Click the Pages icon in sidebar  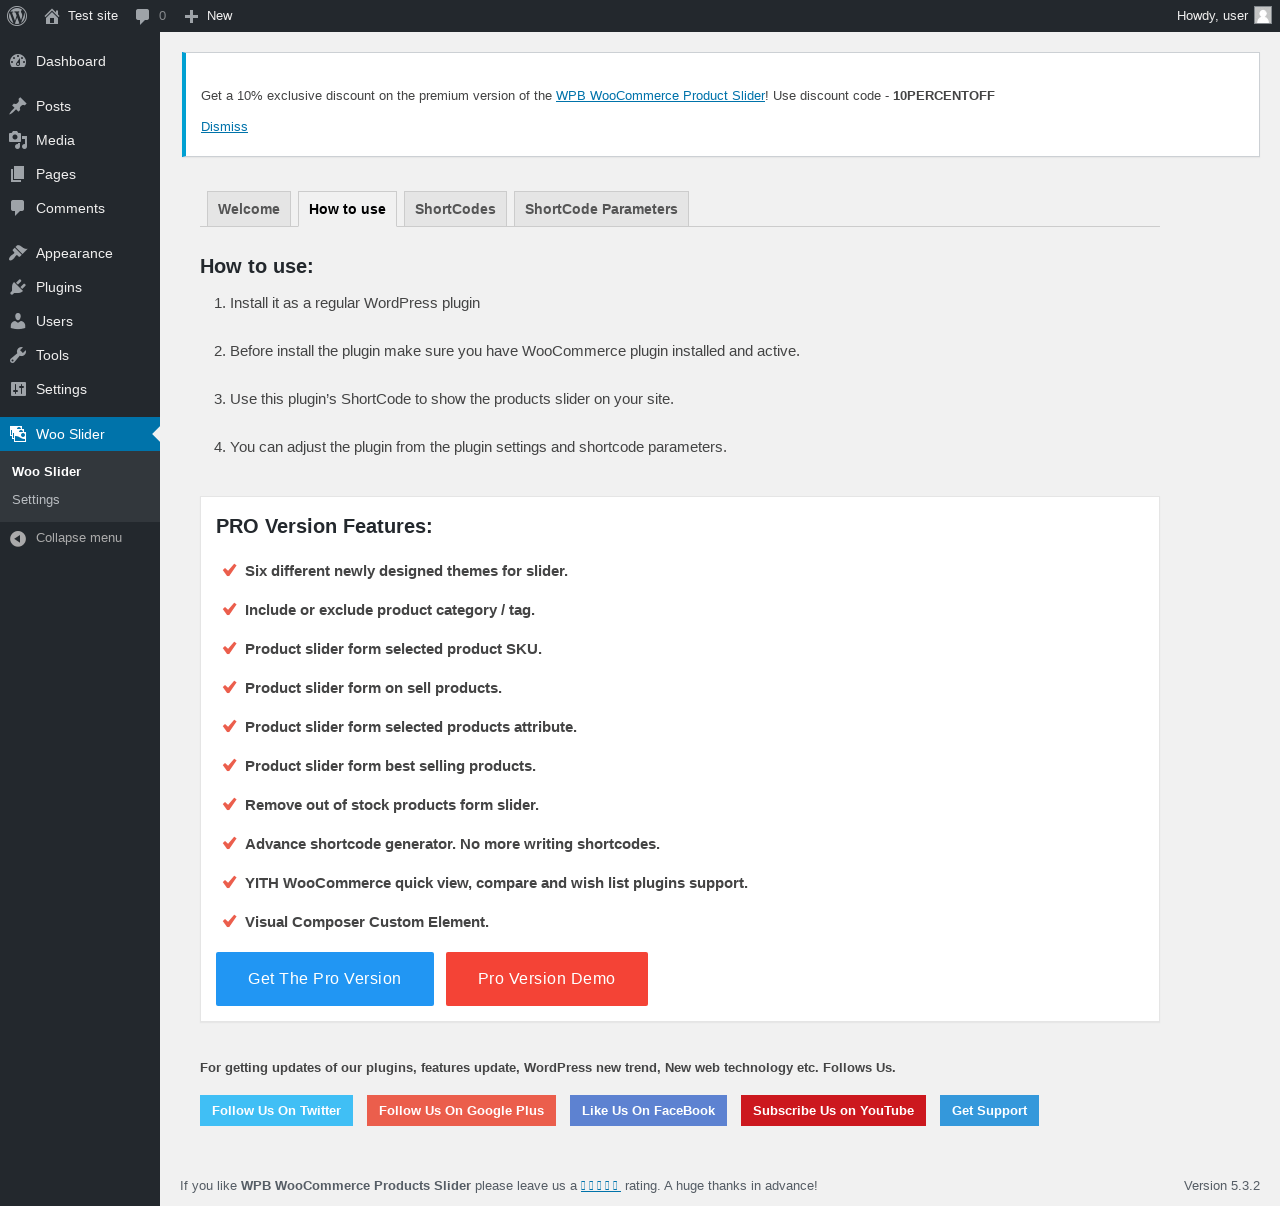pyautogui.click(x=18, y=174)
